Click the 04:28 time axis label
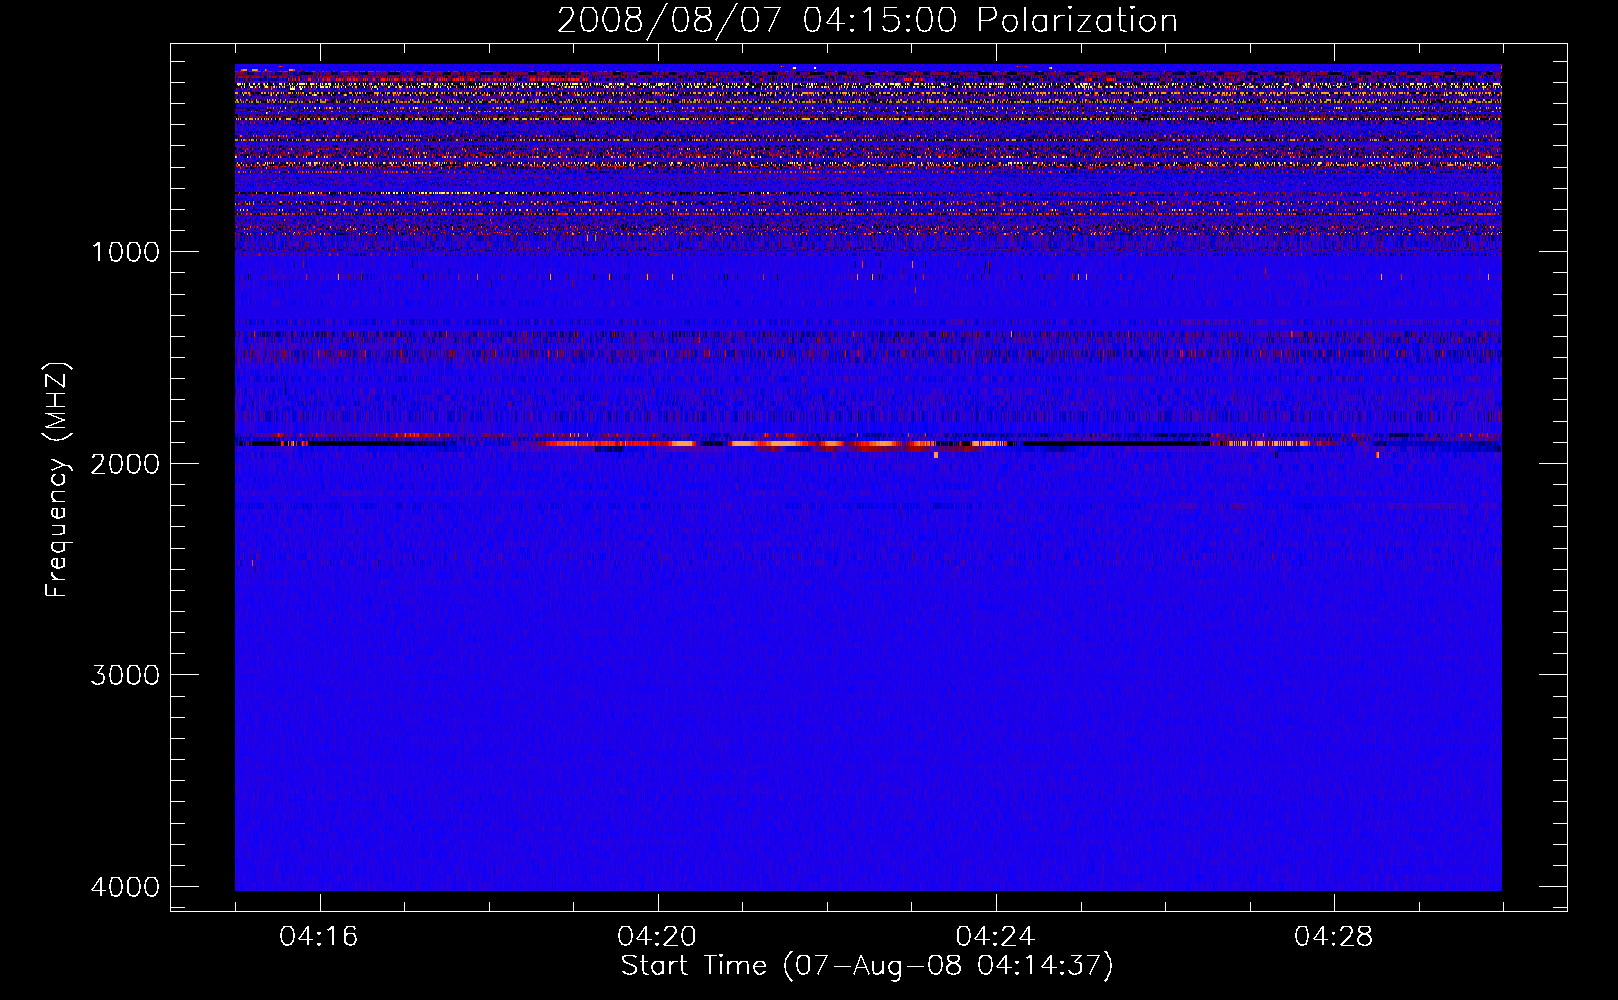The width and height of the screenshot is (1618, 1000). click(x=1333, y=937)
